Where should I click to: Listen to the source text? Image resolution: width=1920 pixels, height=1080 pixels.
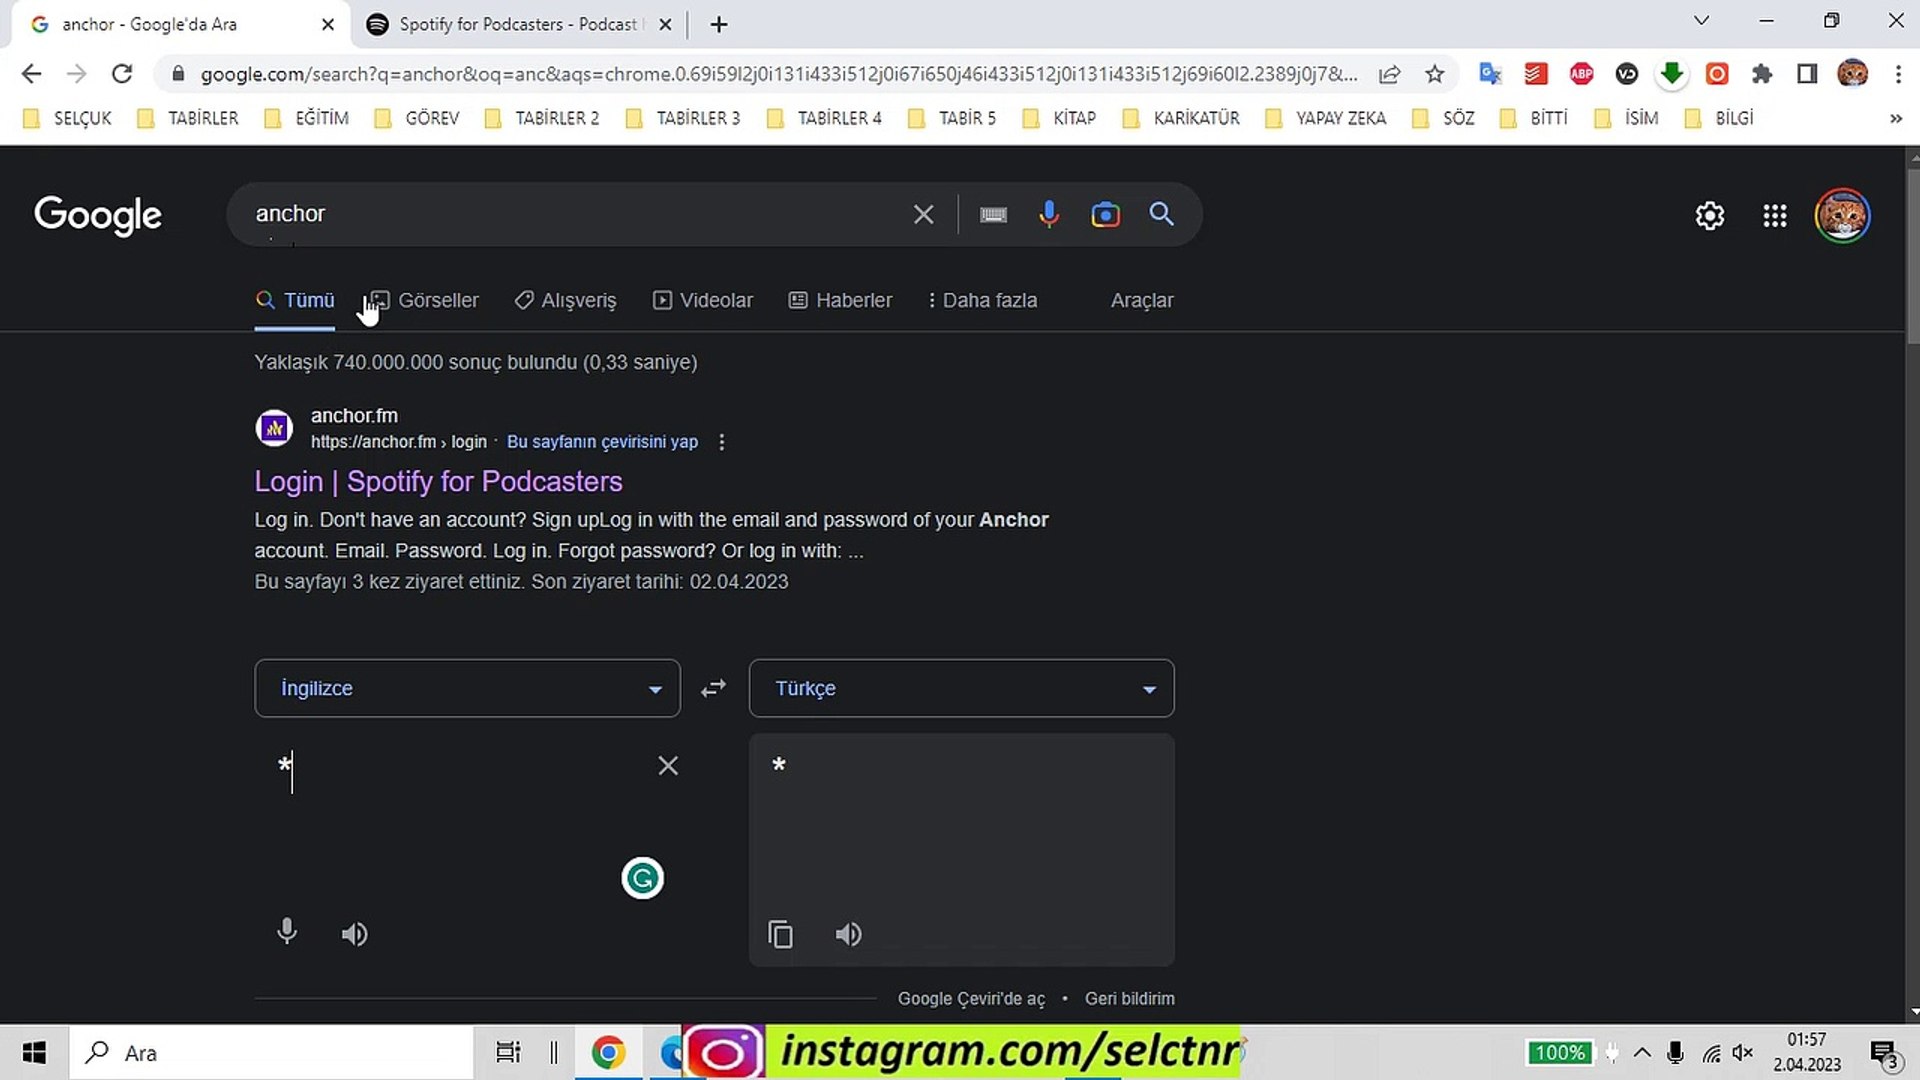[x=354, y=934]
